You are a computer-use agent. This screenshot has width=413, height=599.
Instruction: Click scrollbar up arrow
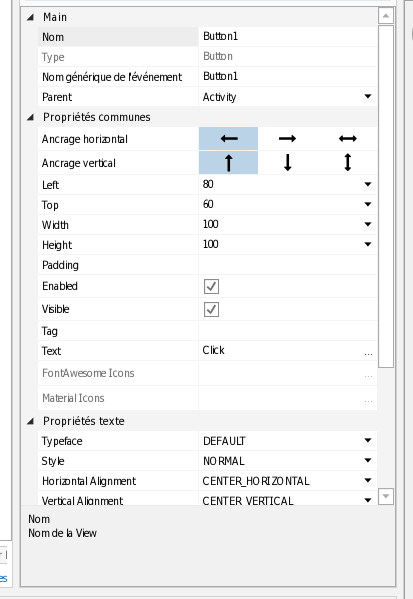pos(386,16)
